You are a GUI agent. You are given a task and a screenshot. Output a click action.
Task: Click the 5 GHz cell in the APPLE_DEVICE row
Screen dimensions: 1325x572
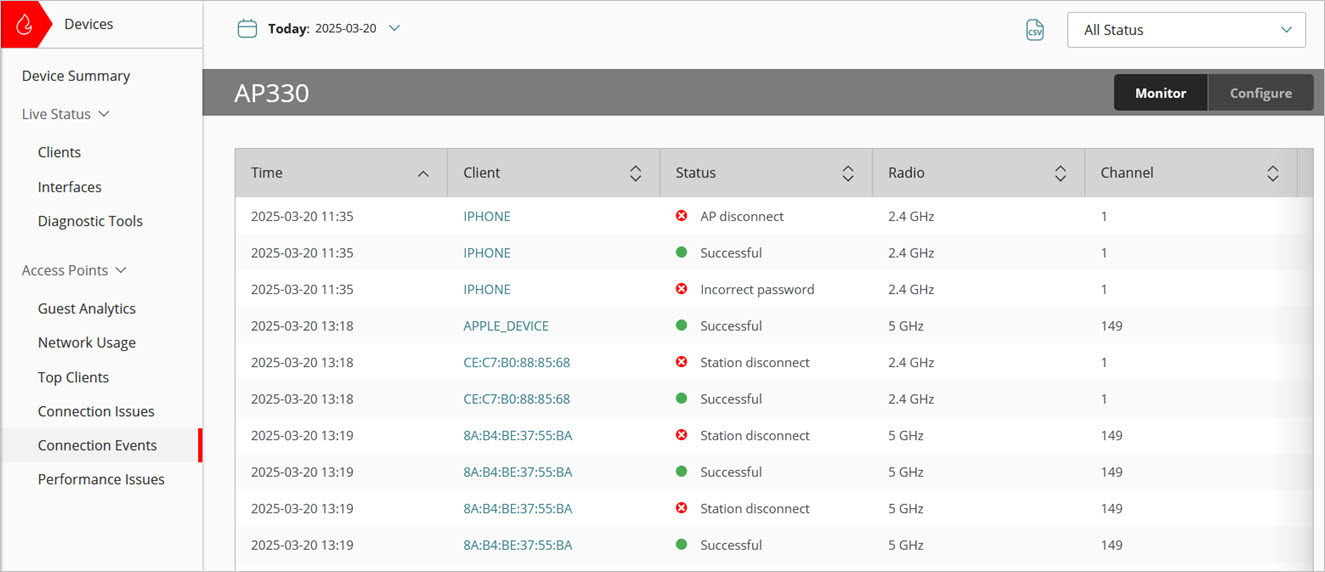coord(906,326)
